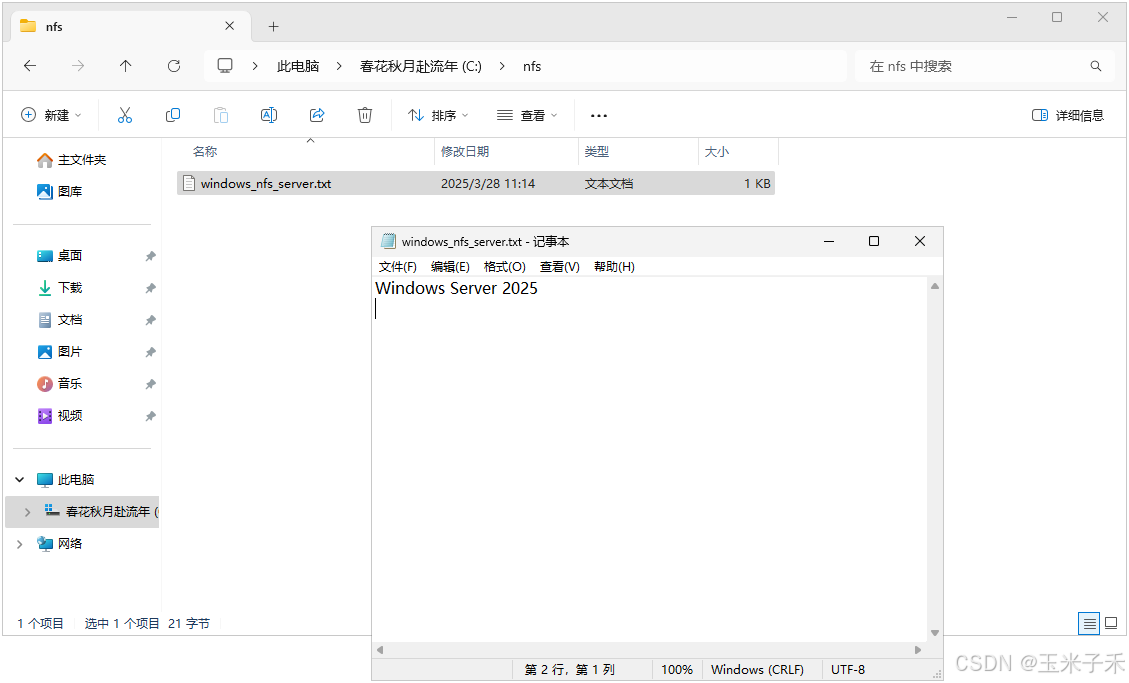Image resolution: width=1129 pixels, height=683 pixels.
Task: Expand the 春花秋月赴流年 drive node
Action: [x=27, y=512]
